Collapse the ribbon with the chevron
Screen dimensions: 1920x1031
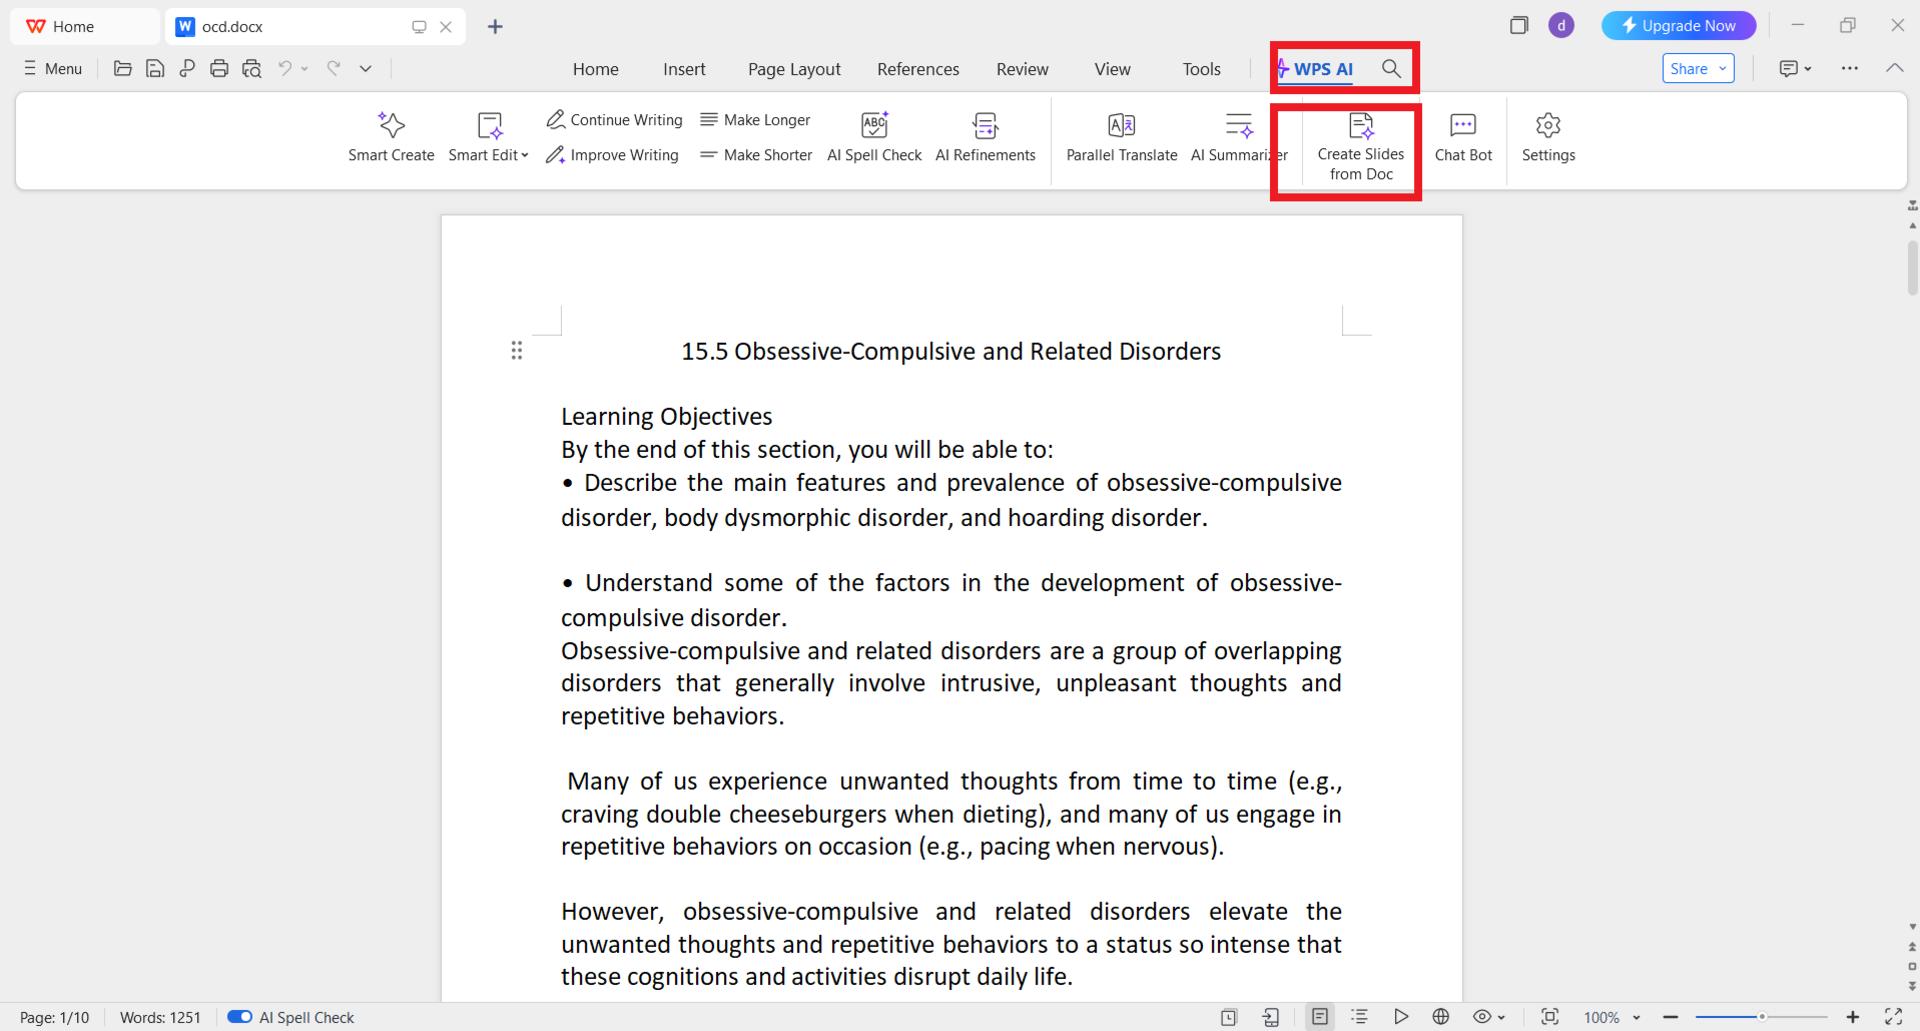[x=1894, y=68]
